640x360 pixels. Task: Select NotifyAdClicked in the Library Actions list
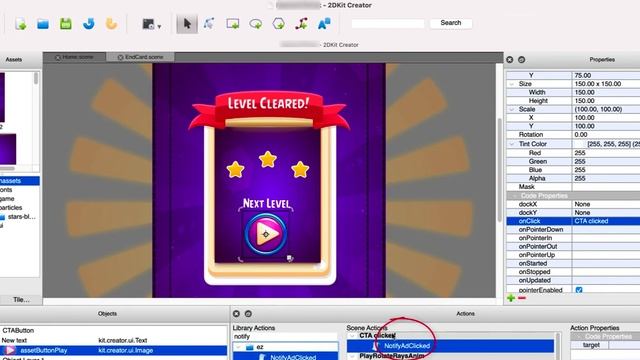tap(293, 357)
